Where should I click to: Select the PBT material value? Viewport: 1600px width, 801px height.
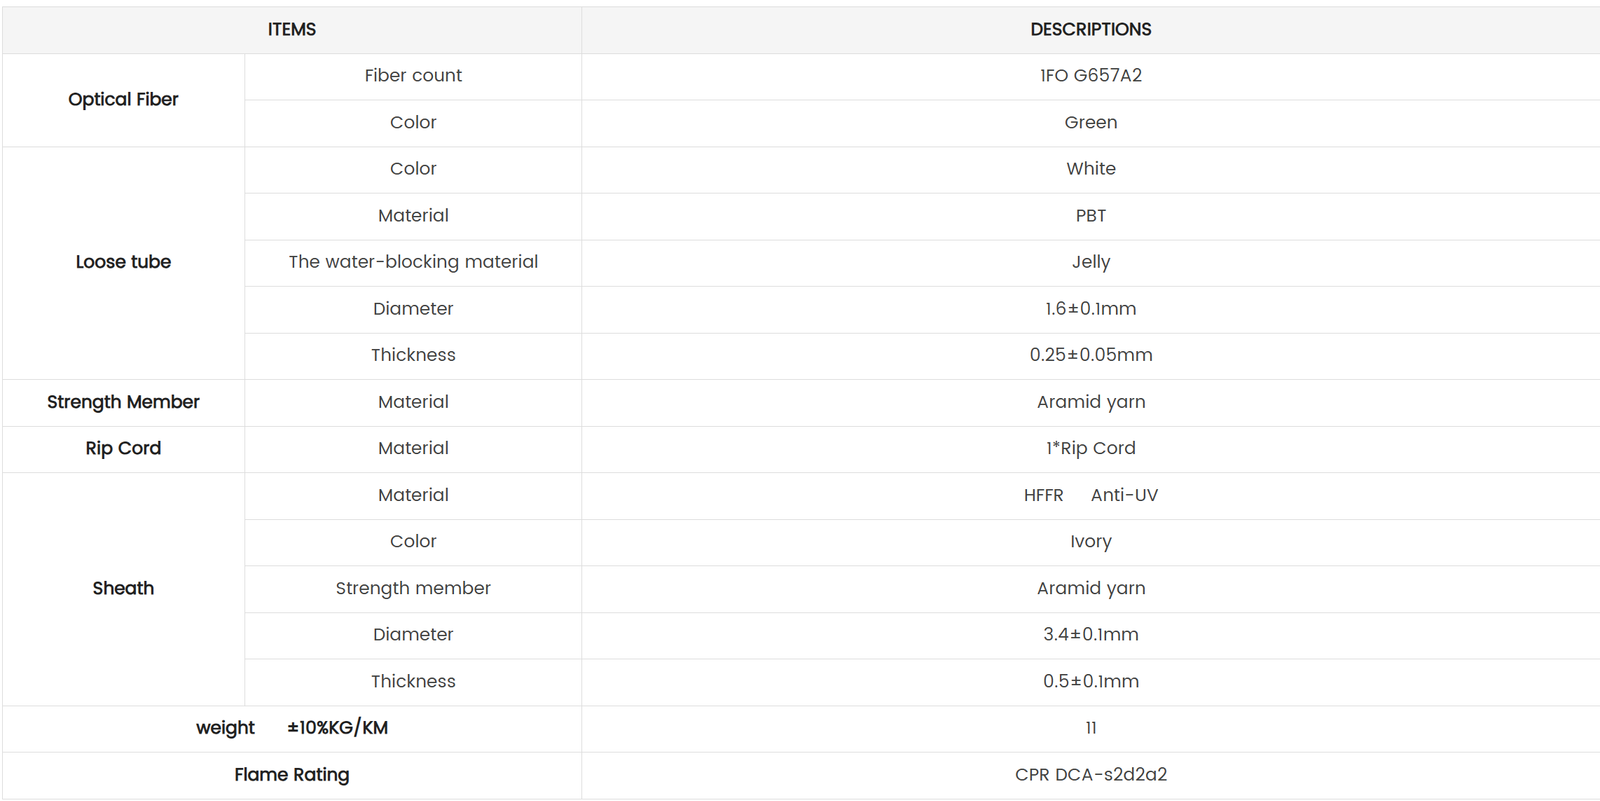1090,216
